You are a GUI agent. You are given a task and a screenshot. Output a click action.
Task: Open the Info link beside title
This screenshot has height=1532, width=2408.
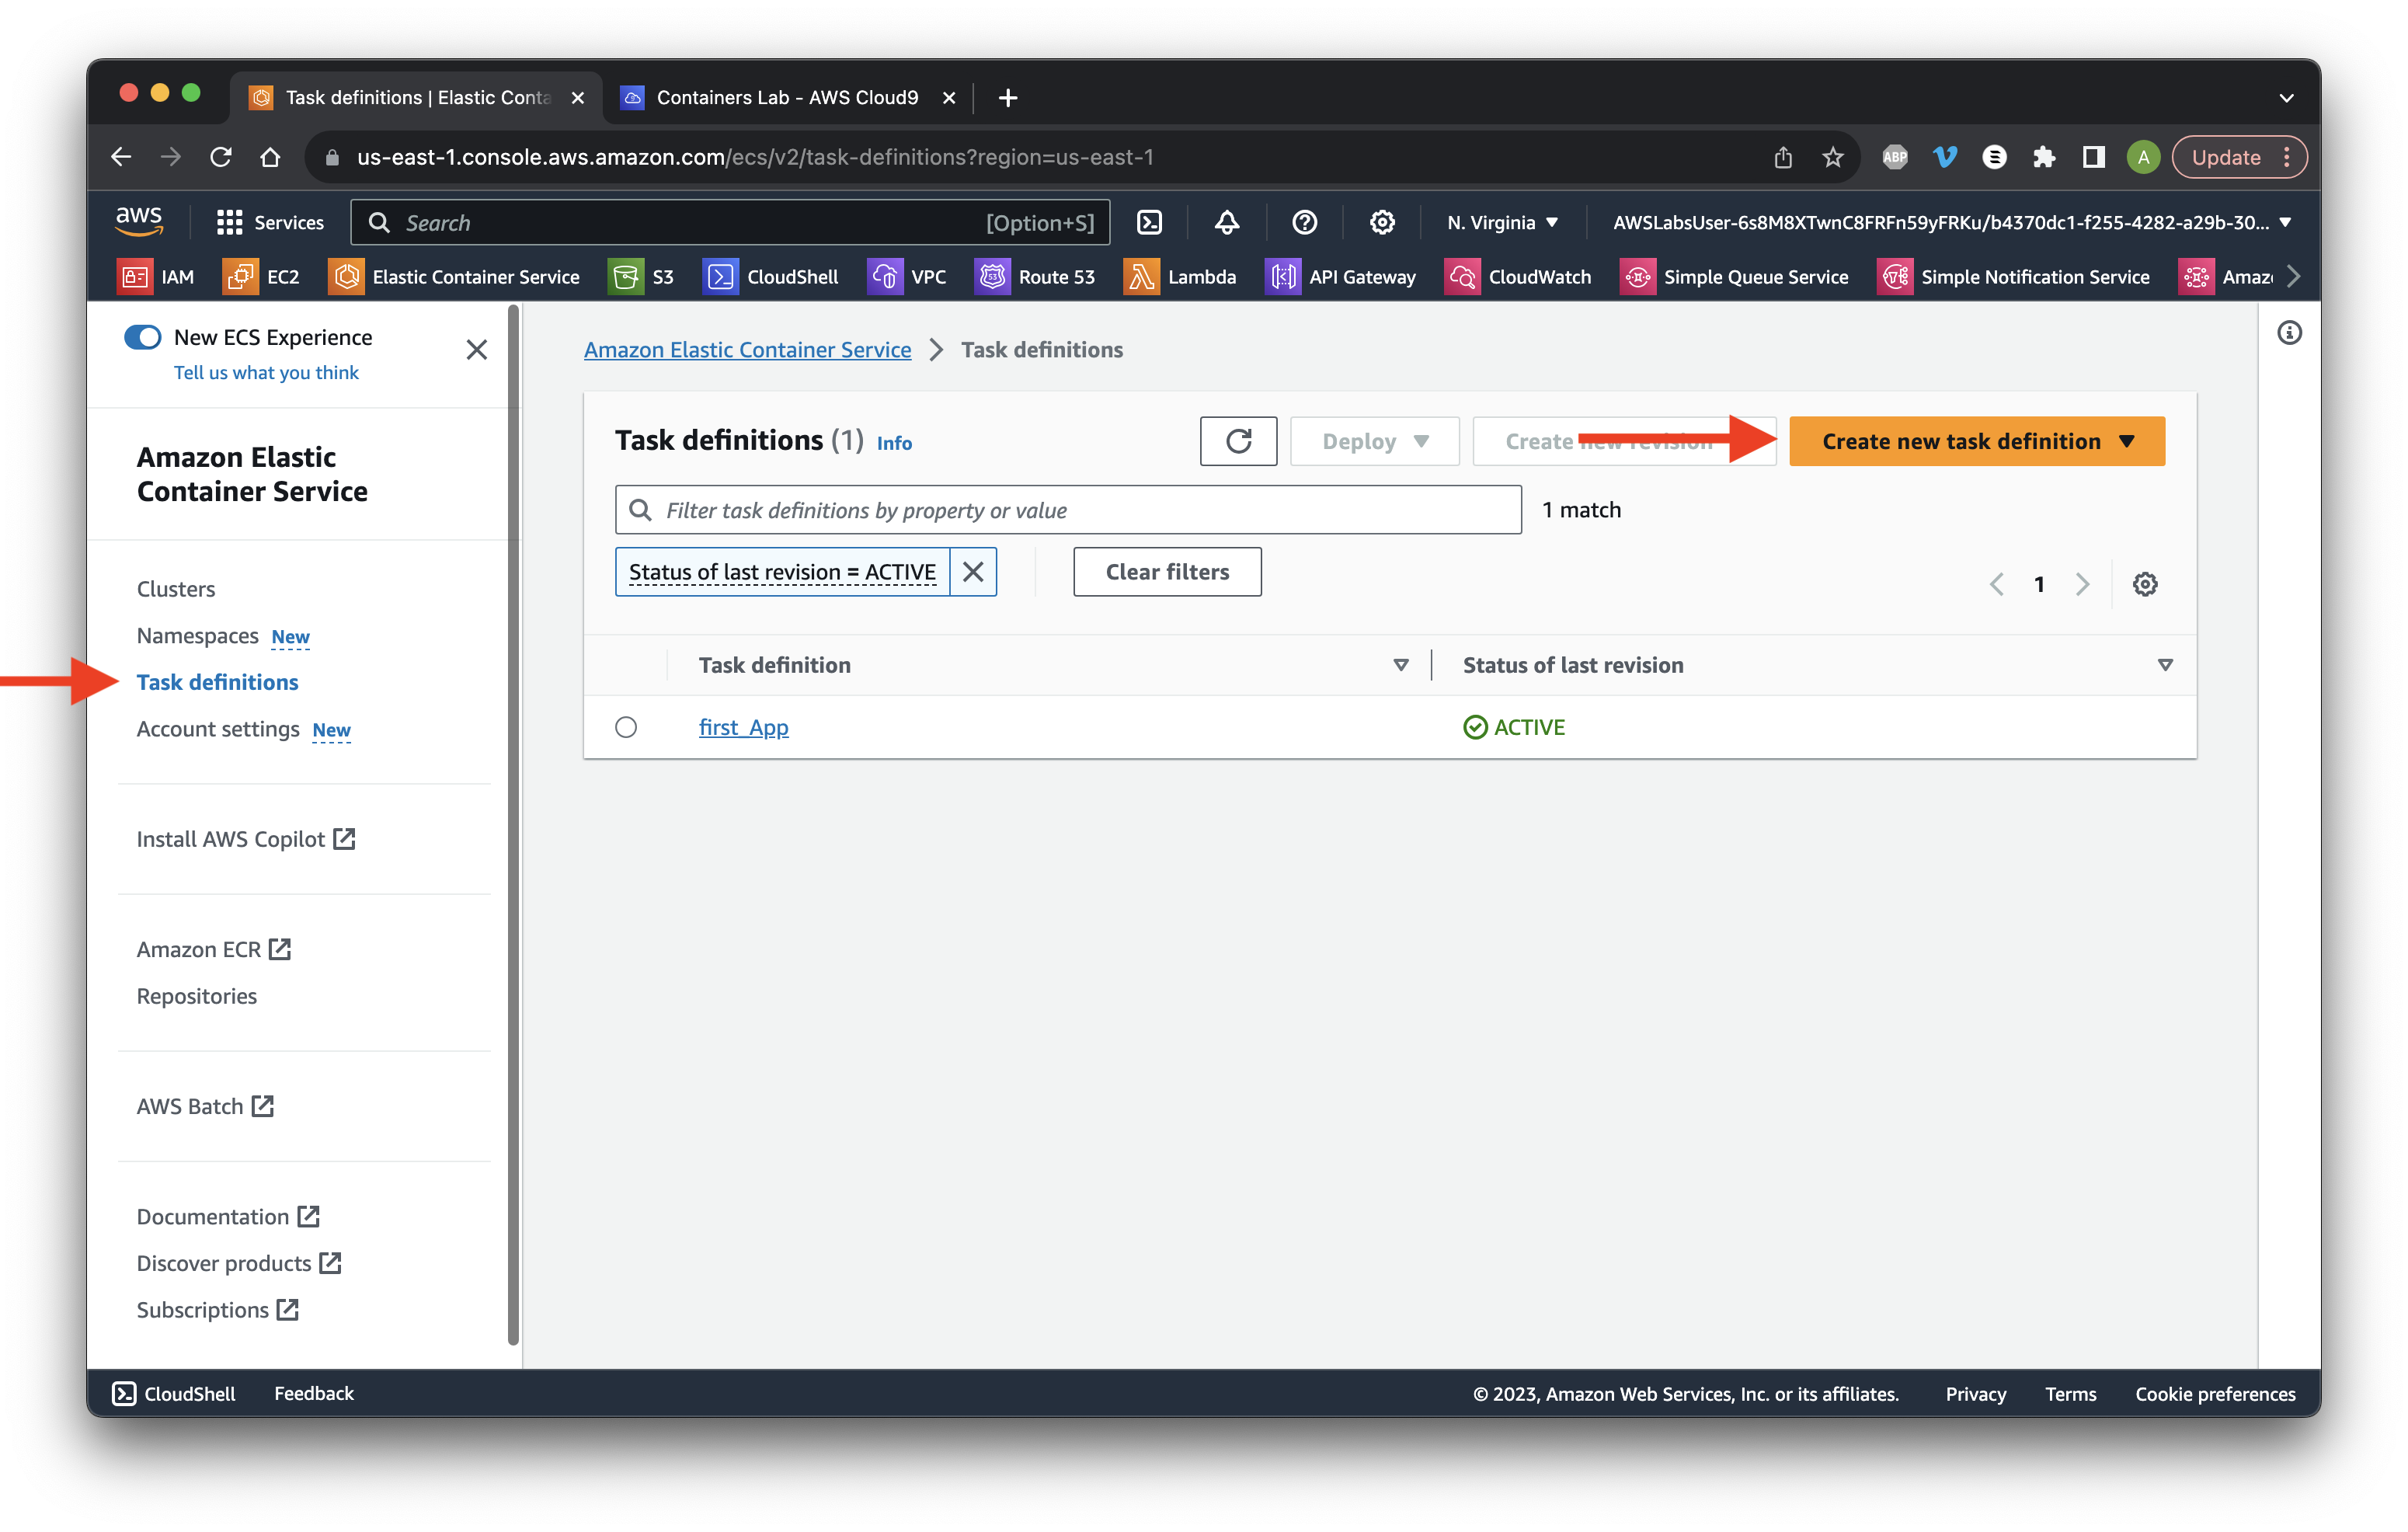pos(894,443)
